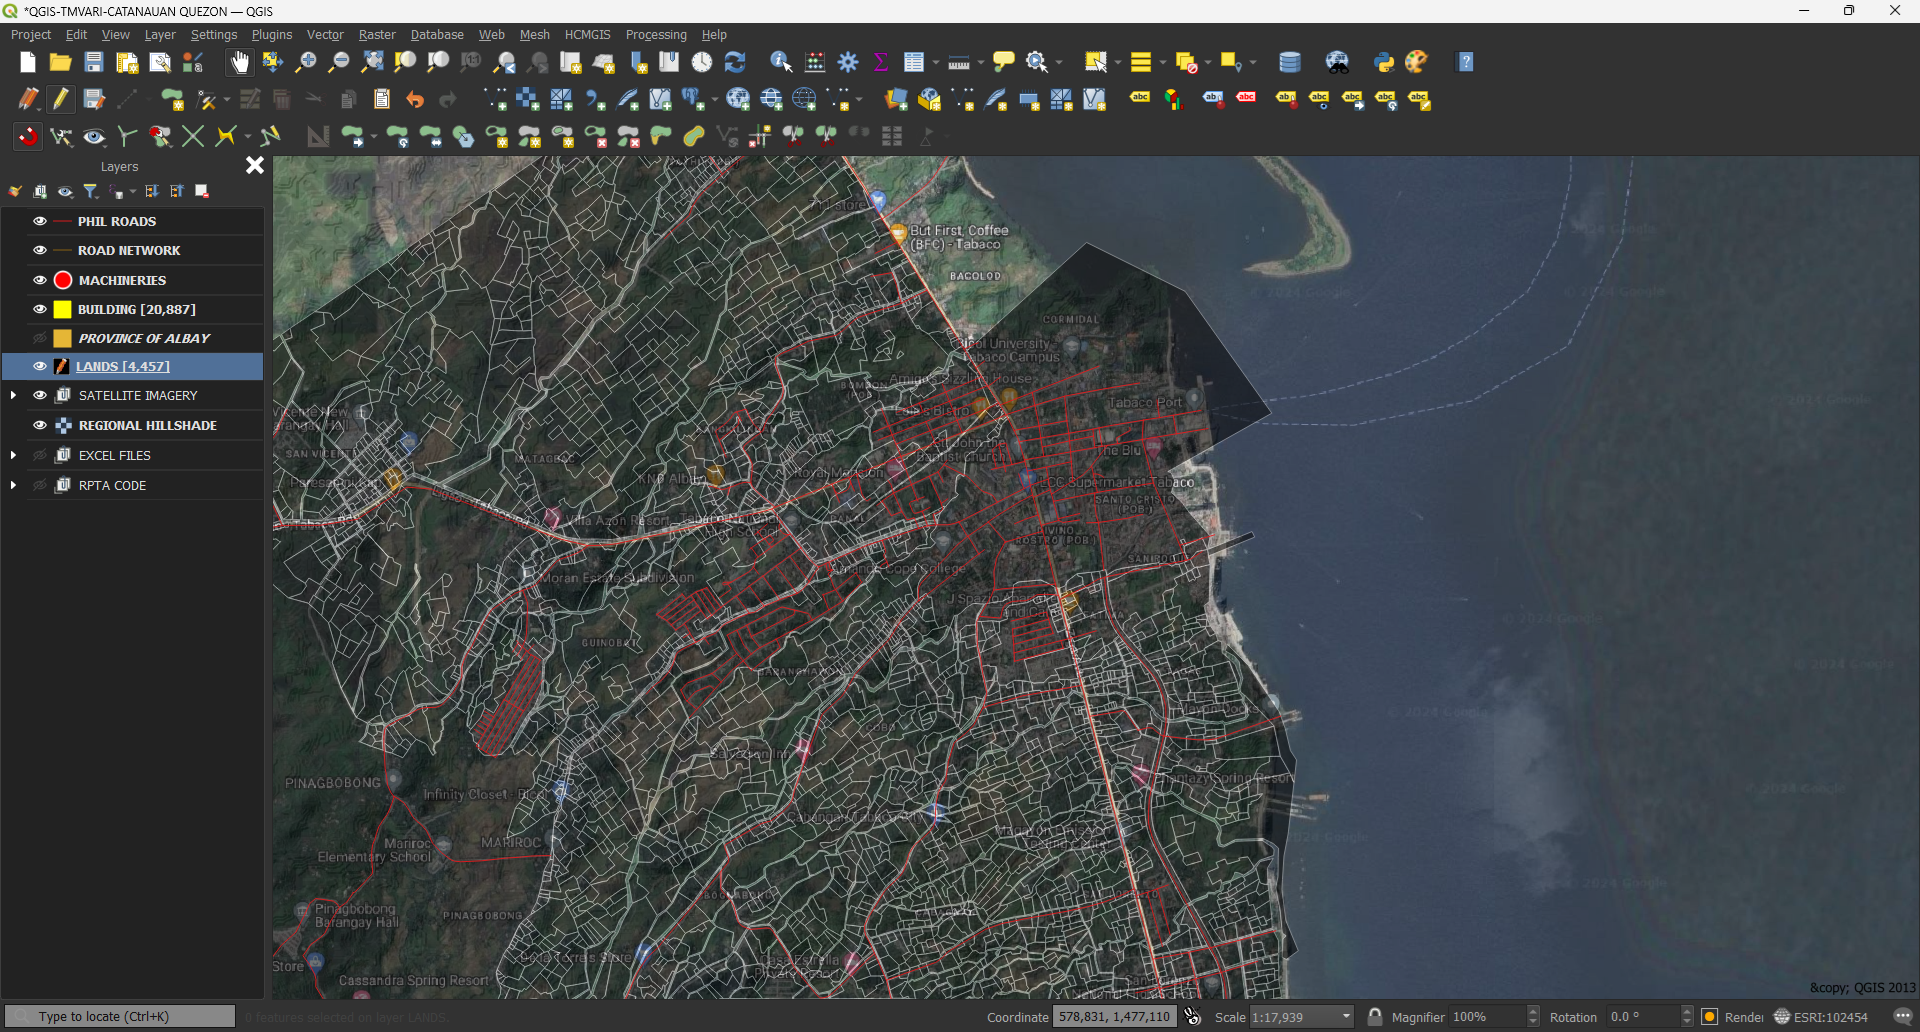1920x1032 pixels.
Task: Open the Vector menu
Action: pos(324,34)
